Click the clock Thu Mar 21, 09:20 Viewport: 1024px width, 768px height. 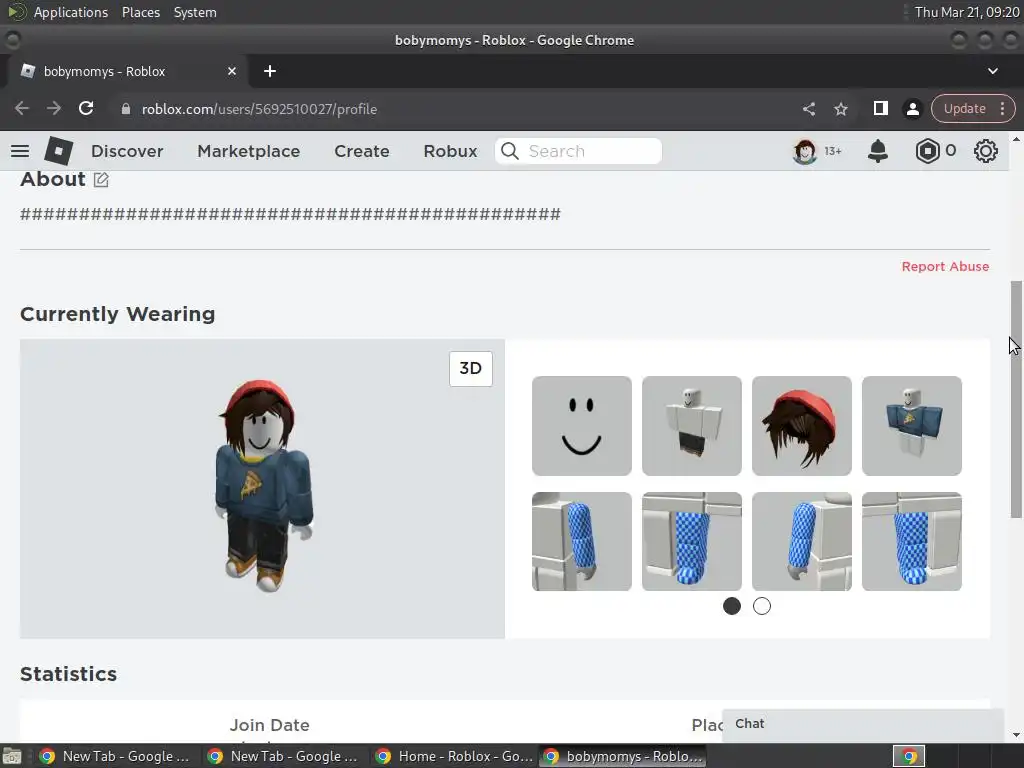pyautogui.click(x=967, y=12)
